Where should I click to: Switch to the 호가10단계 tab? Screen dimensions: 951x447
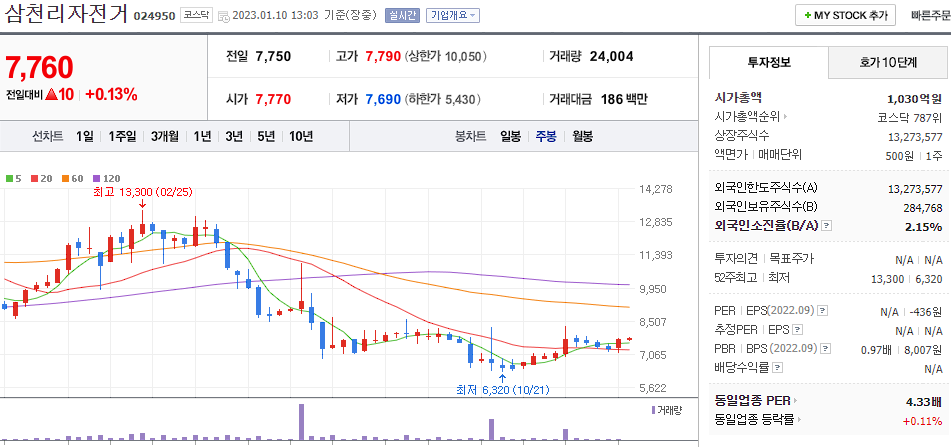click(x=888, y=62)
